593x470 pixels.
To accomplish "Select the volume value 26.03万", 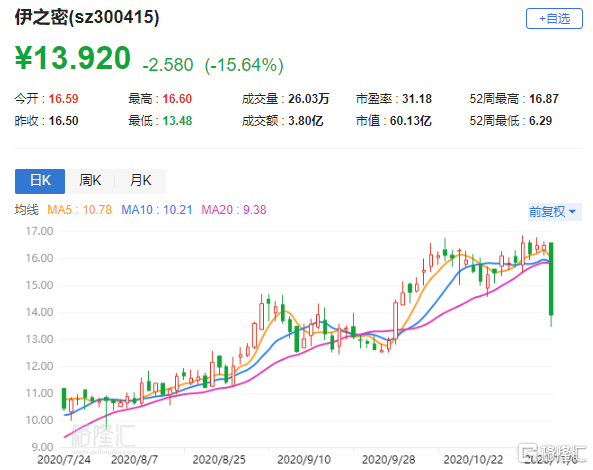I will click(309, 99).
